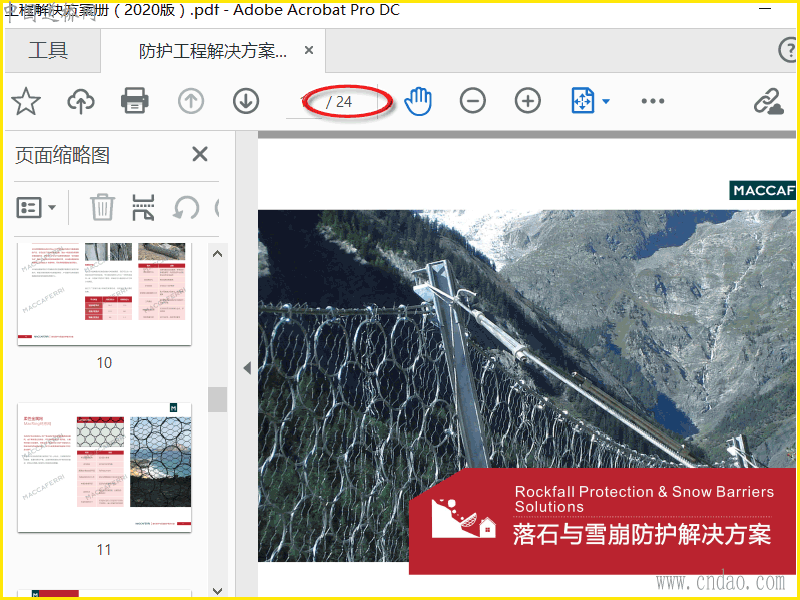This screenshot has width=800, height=600.
Task: Close the 防护工程解决方案 document tab
Action: pyautogui.click(x=309, y=50)
